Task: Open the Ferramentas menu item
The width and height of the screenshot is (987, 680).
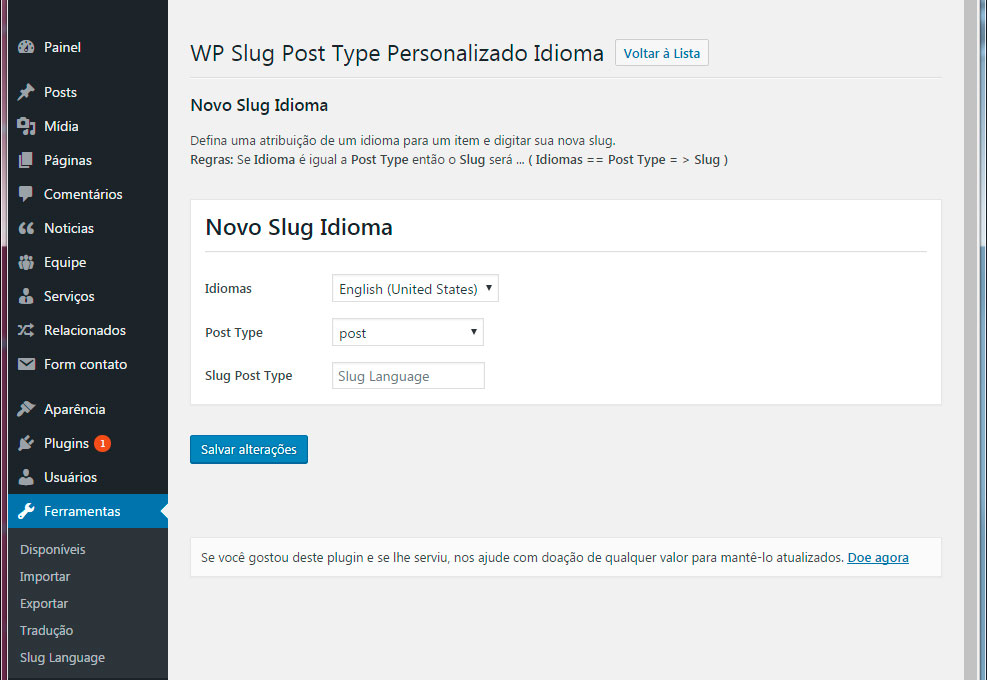Action: coord(82,511)
